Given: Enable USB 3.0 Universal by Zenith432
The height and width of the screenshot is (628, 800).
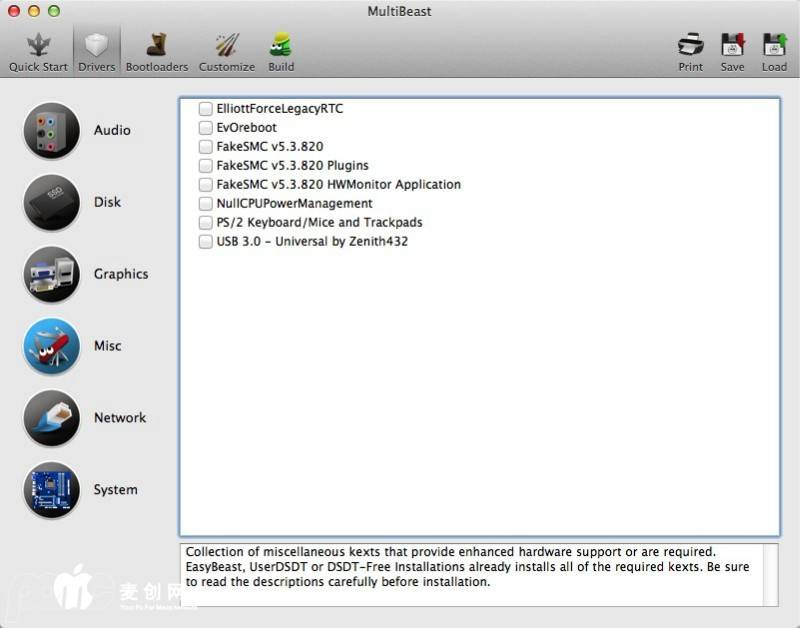Looking at the screenshot, I should (206, 241).
